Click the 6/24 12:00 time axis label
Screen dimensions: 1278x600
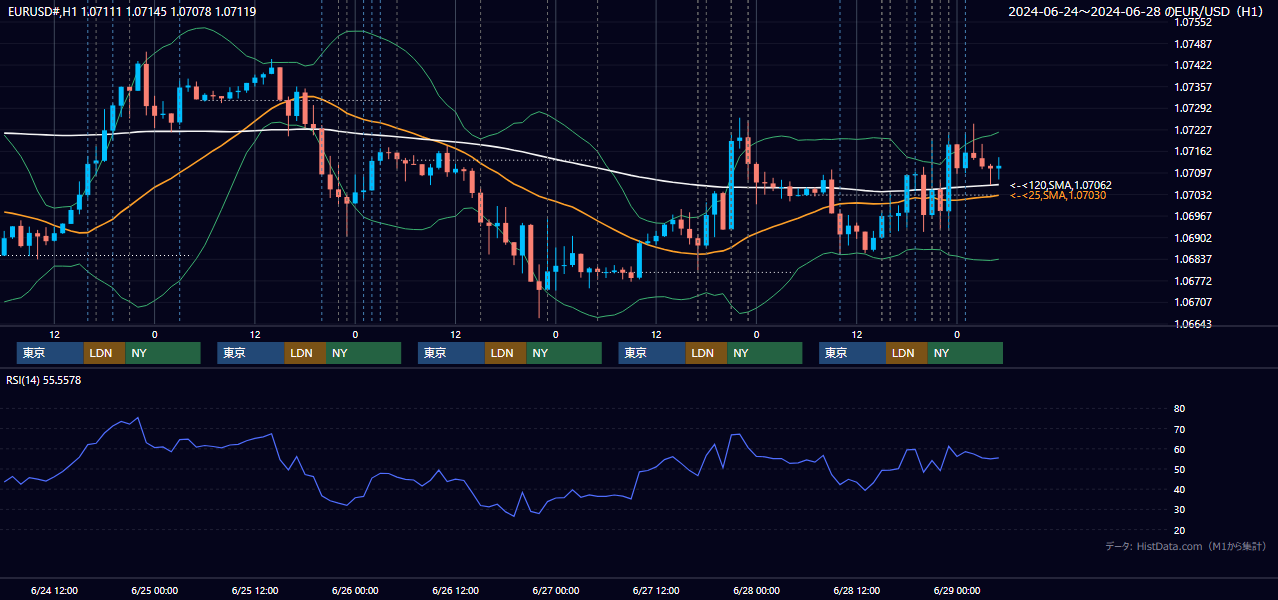point(54,590)
